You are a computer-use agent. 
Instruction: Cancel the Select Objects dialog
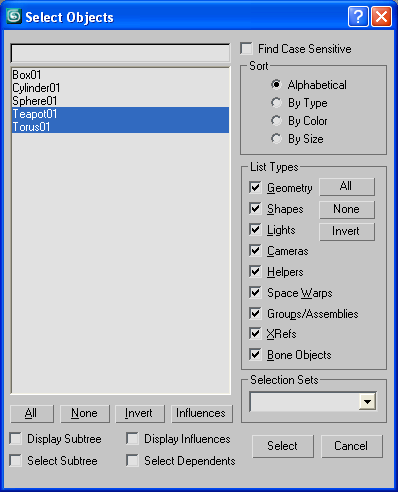pos(352,446)
